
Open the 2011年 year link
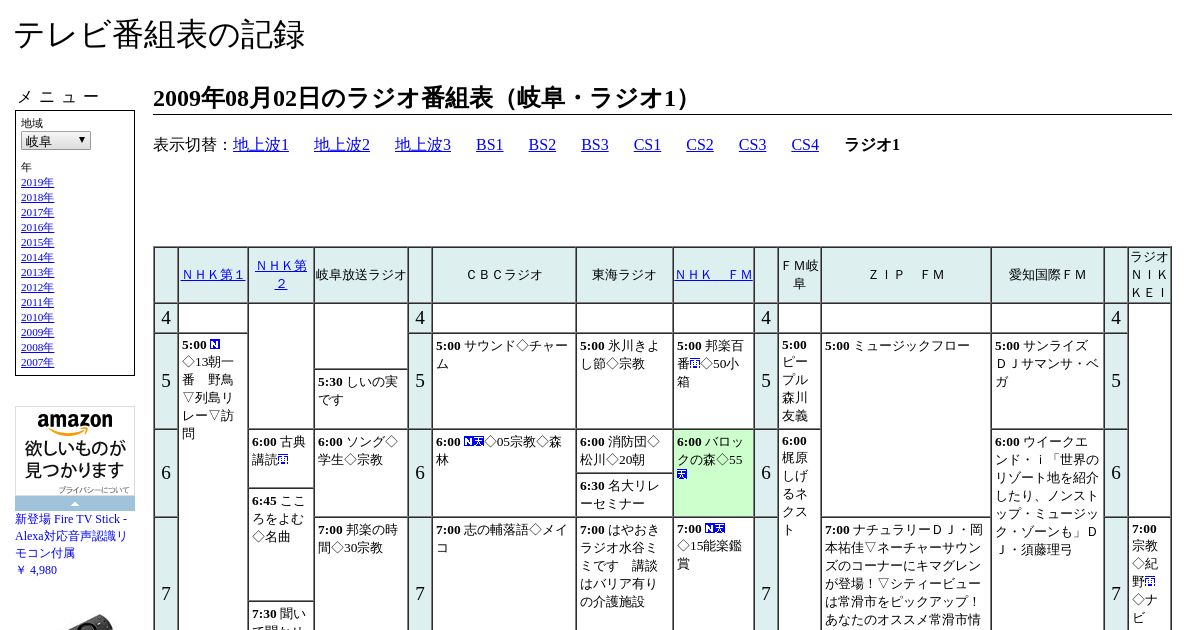click(37, 302)
